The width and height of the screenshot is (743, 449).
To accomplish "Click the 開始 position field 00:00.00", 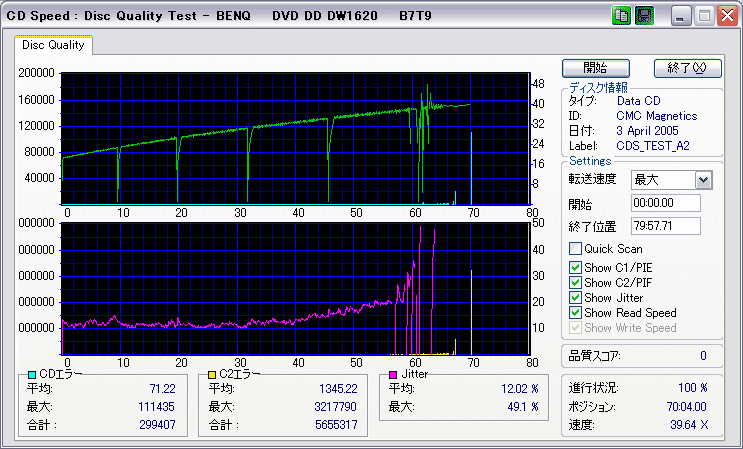I will (x=666, y=203).
